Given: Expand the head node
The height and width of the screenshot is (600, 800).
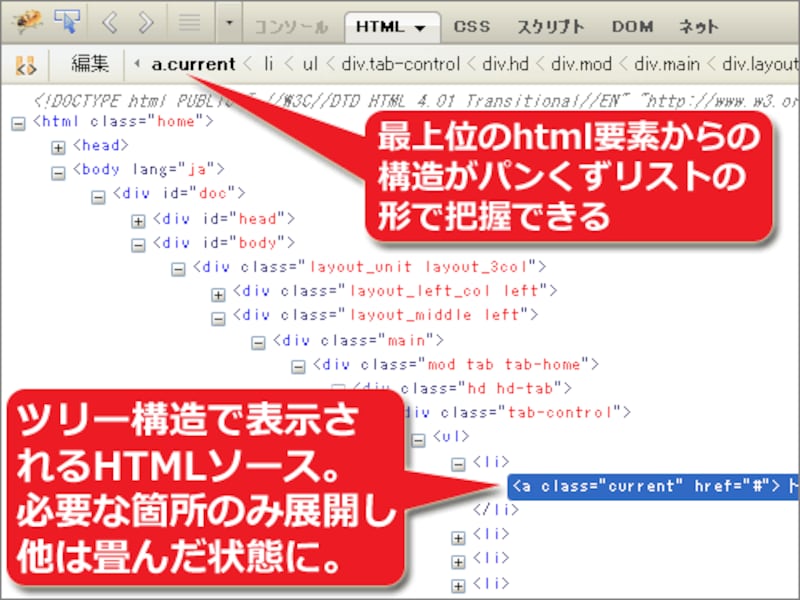Looking at the screenshot, I should coord(58,147).
